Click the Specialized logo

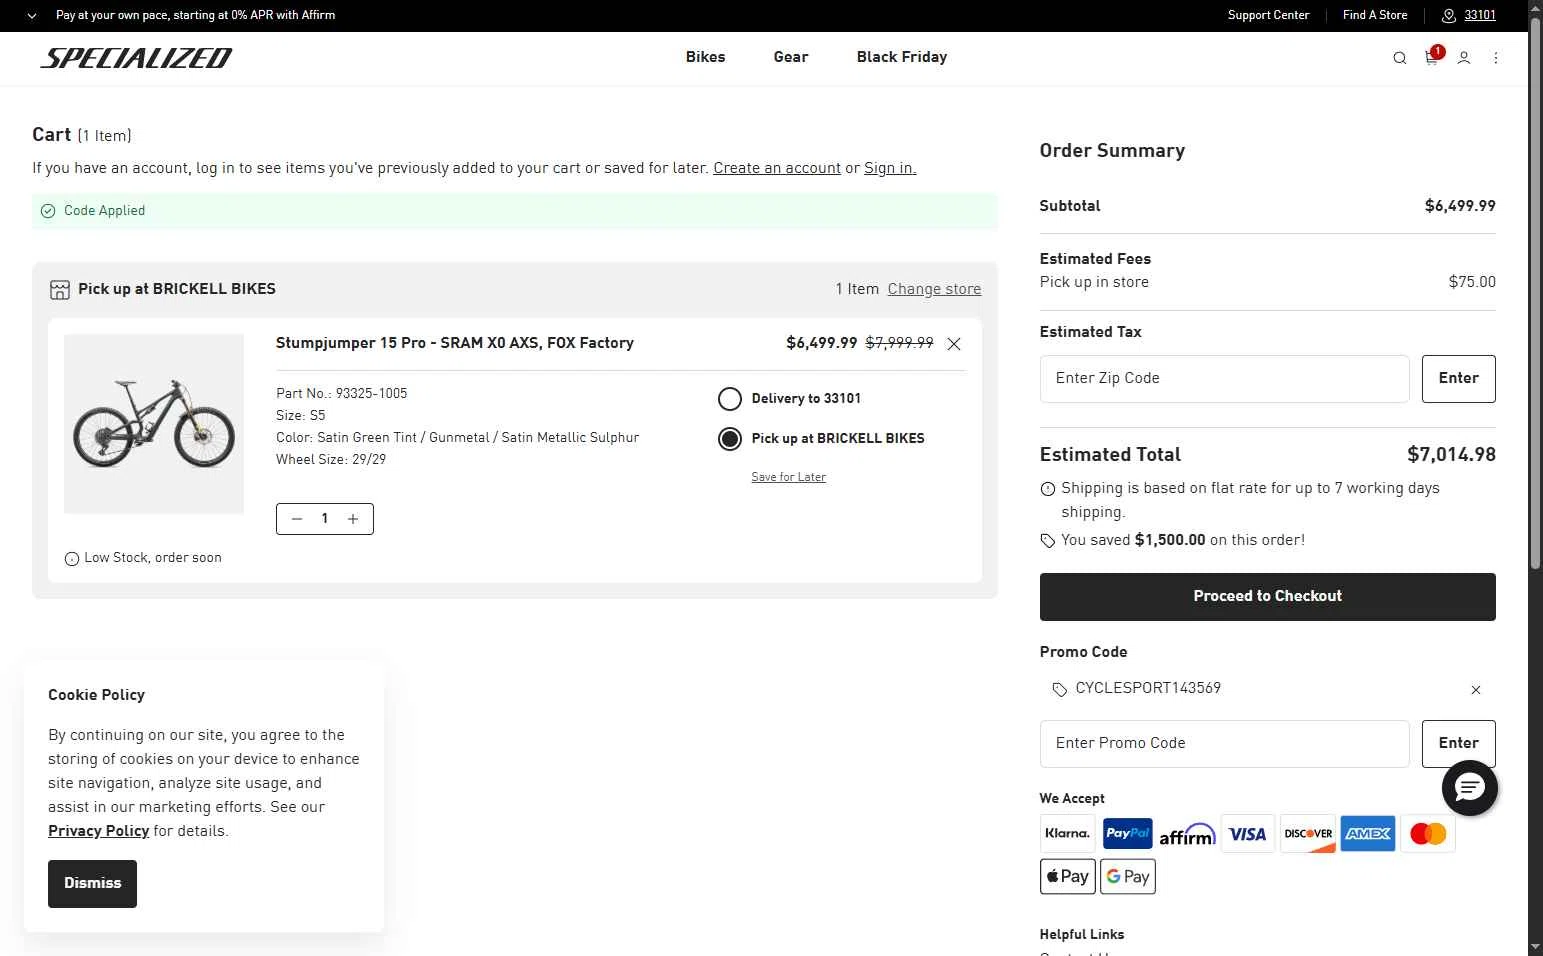136,58
